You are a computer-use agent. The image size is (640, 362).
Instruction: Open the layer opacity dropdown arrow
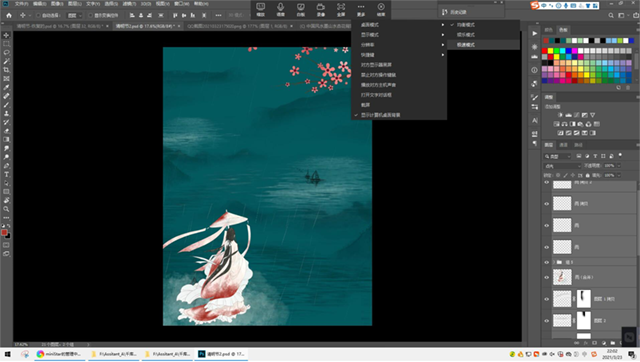tap(619, 166)
